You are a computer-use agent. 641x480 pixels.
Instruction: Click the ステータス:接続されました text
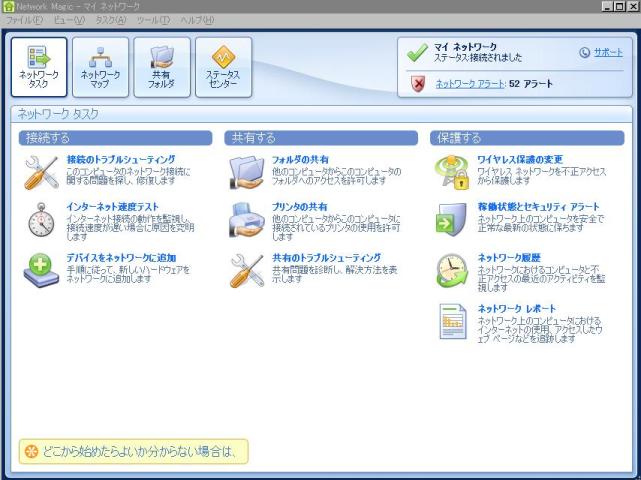[478, 58]
